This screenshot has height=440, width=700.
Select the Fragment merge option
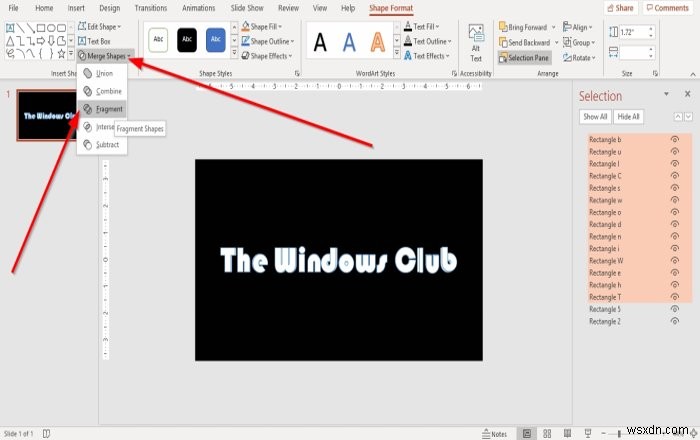[x=102, y=109]
